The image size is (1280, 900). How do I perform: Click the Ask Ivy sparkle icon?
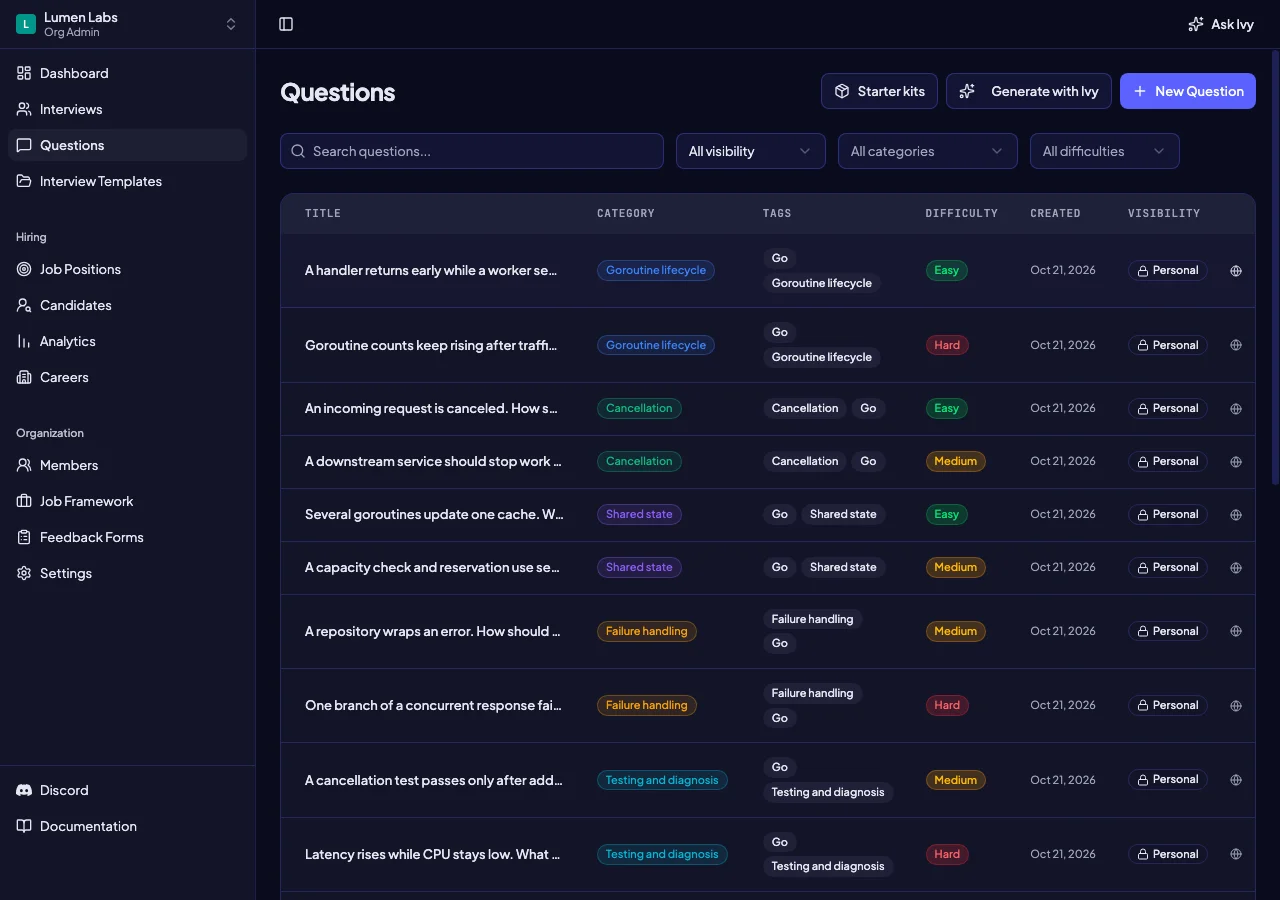[1195, 24]
